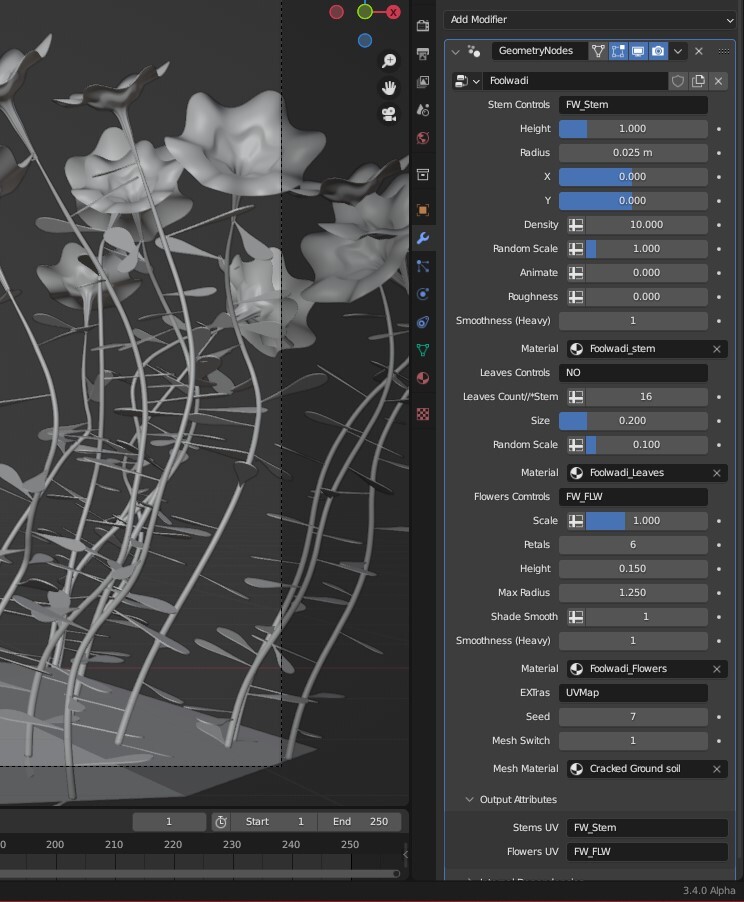Click the red X axis gizmo
Viewport: 744px width, 902px height.
394,12
